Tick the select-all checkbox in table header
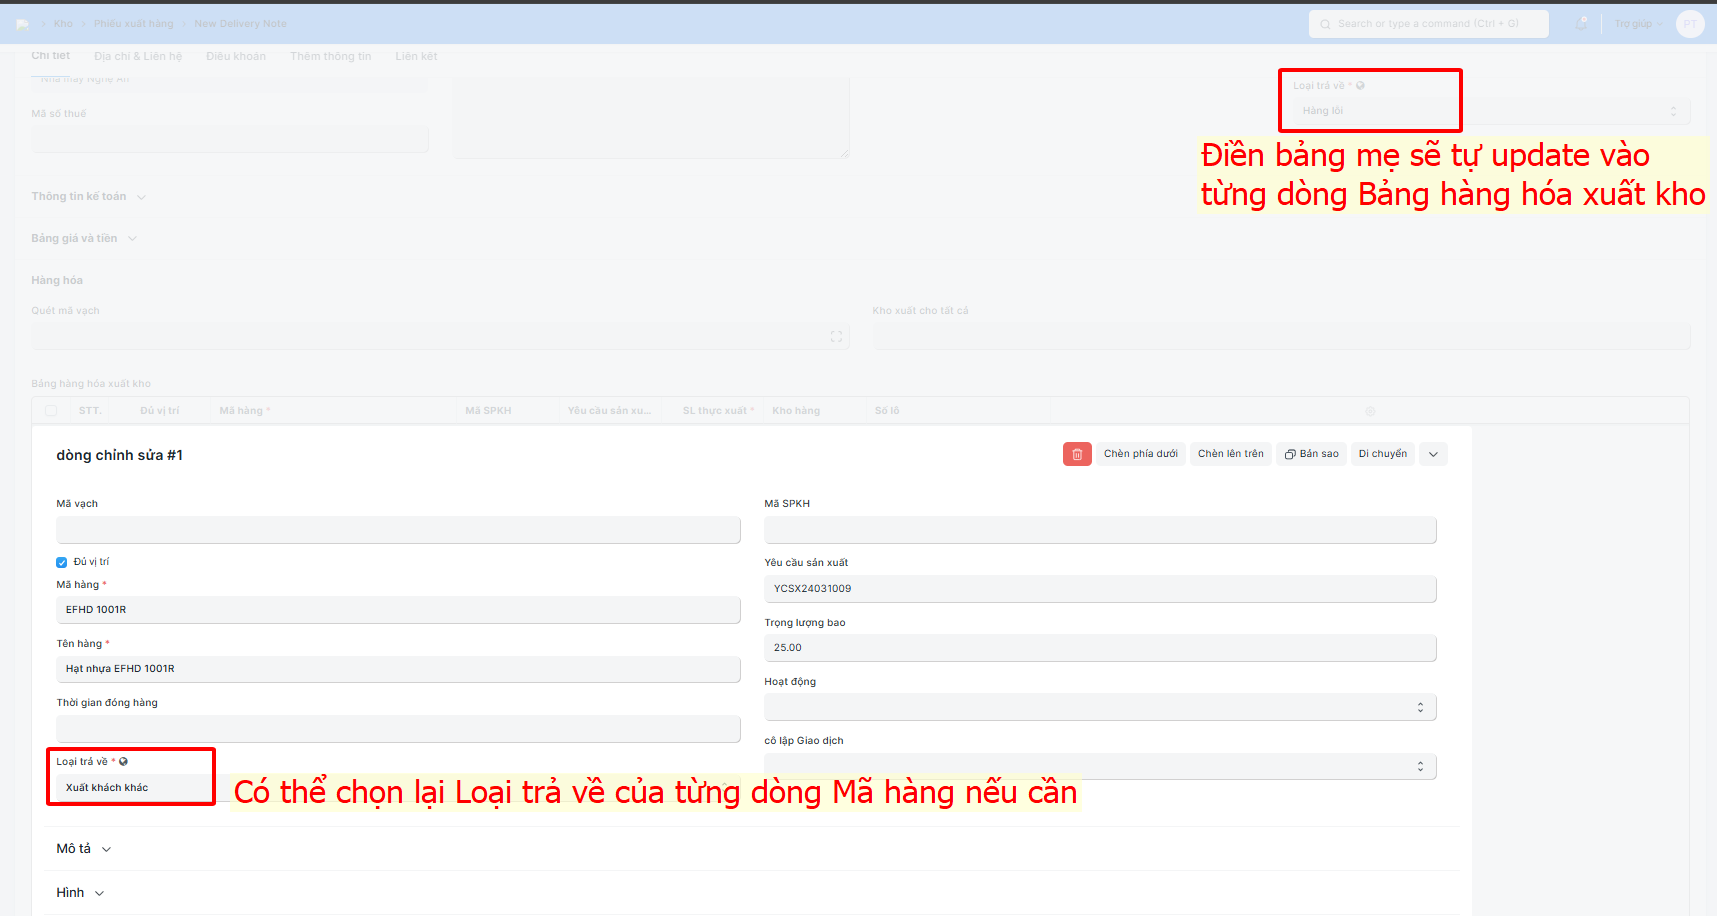1717x916 pixels. (x=51, y=411)
